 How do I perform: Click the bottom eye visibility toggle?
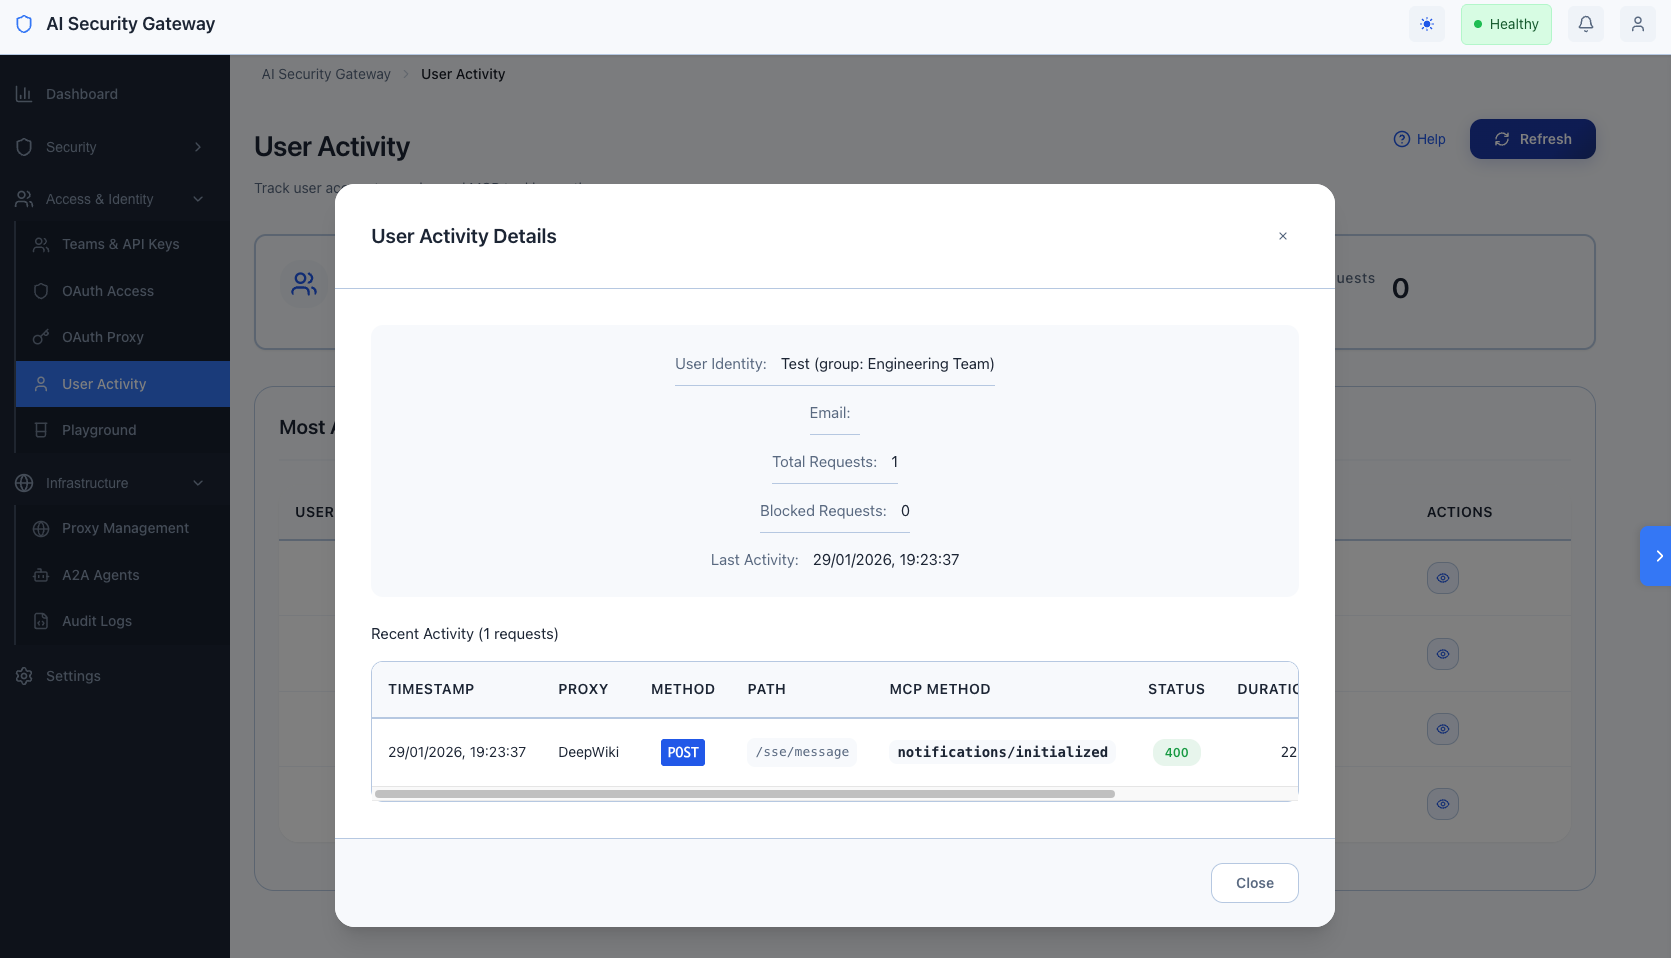tap(1442, 803)
